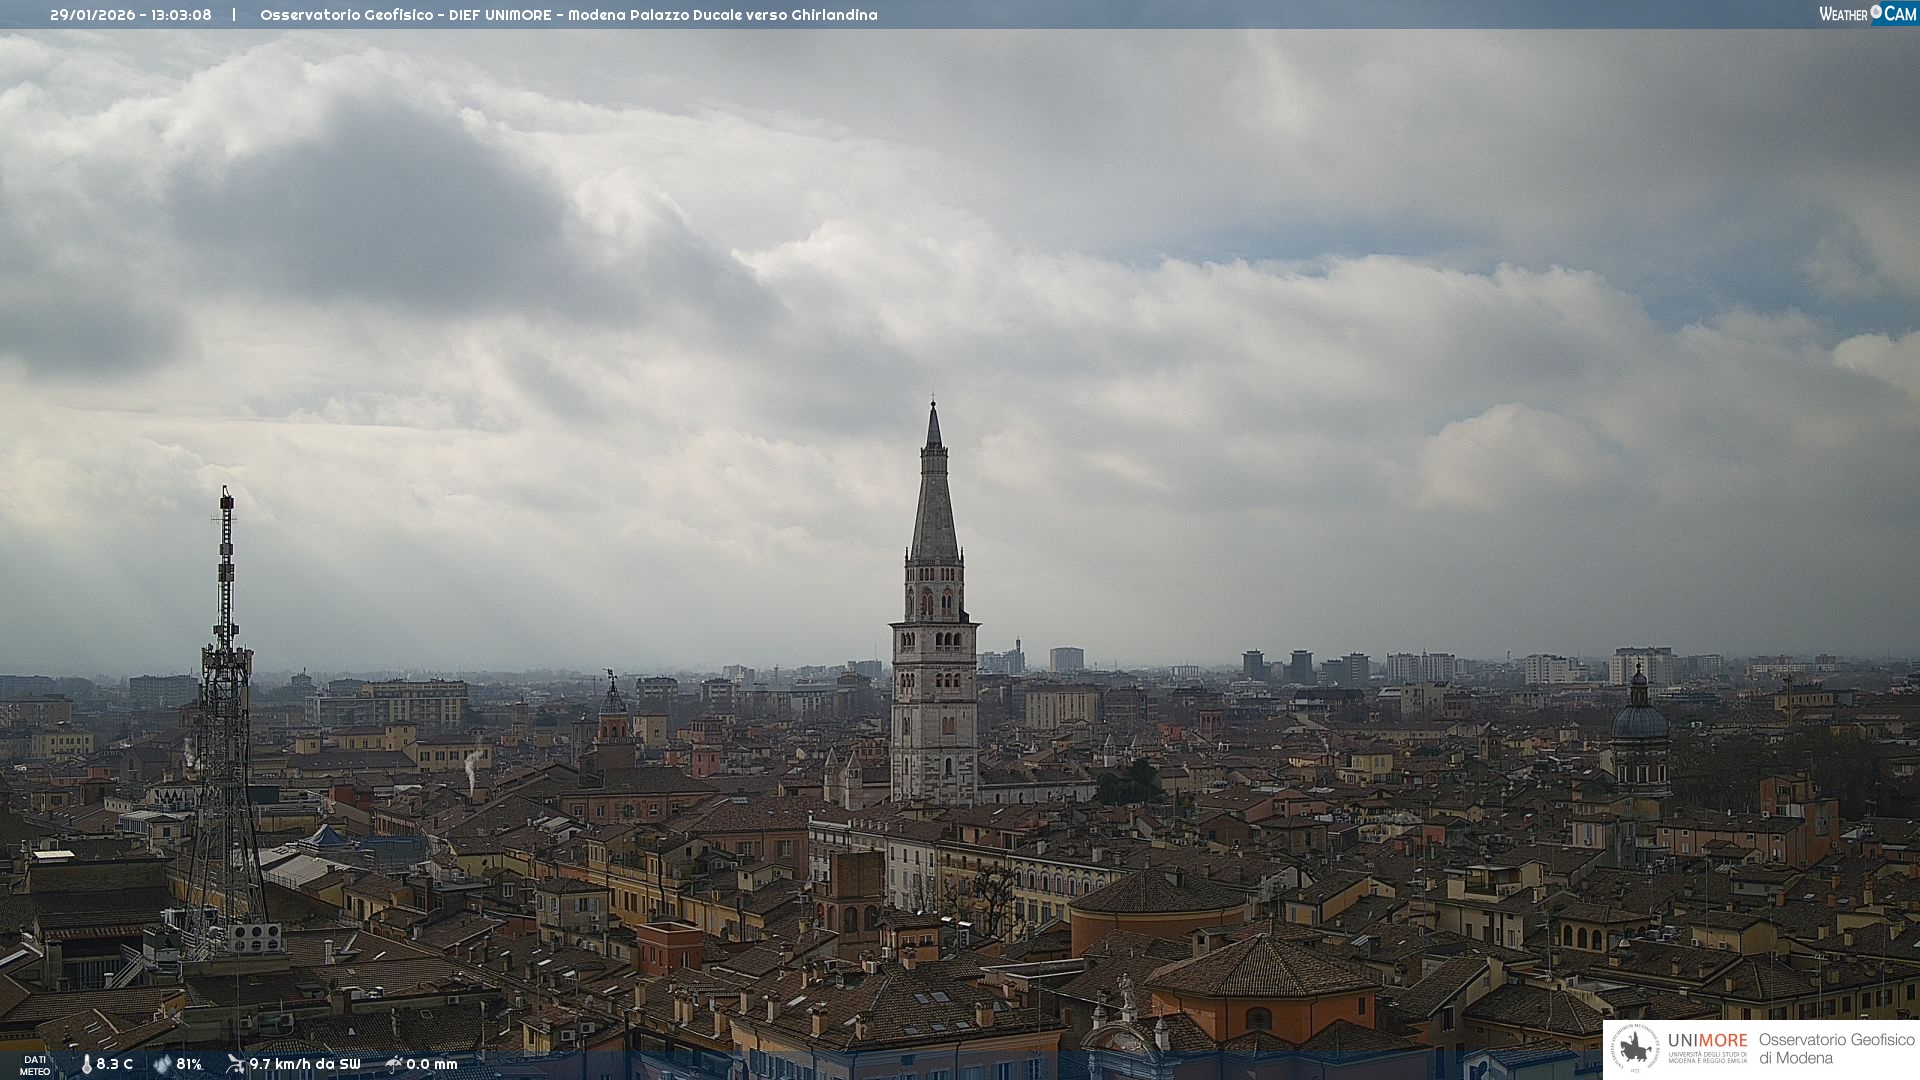Click the Osservatorio Geofisico title text
Screen dimensions: 1920x1080
tap(346, 15)
